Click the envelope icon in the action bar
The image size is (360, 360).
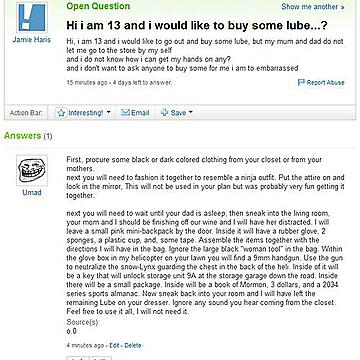[125, 113]
